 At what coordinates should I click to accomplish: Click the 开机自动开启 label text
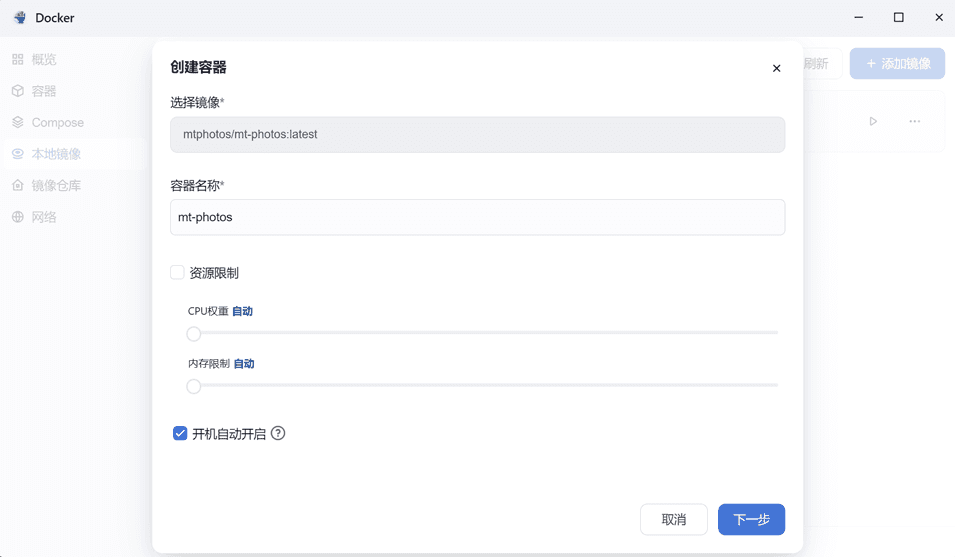click(229, 433)
